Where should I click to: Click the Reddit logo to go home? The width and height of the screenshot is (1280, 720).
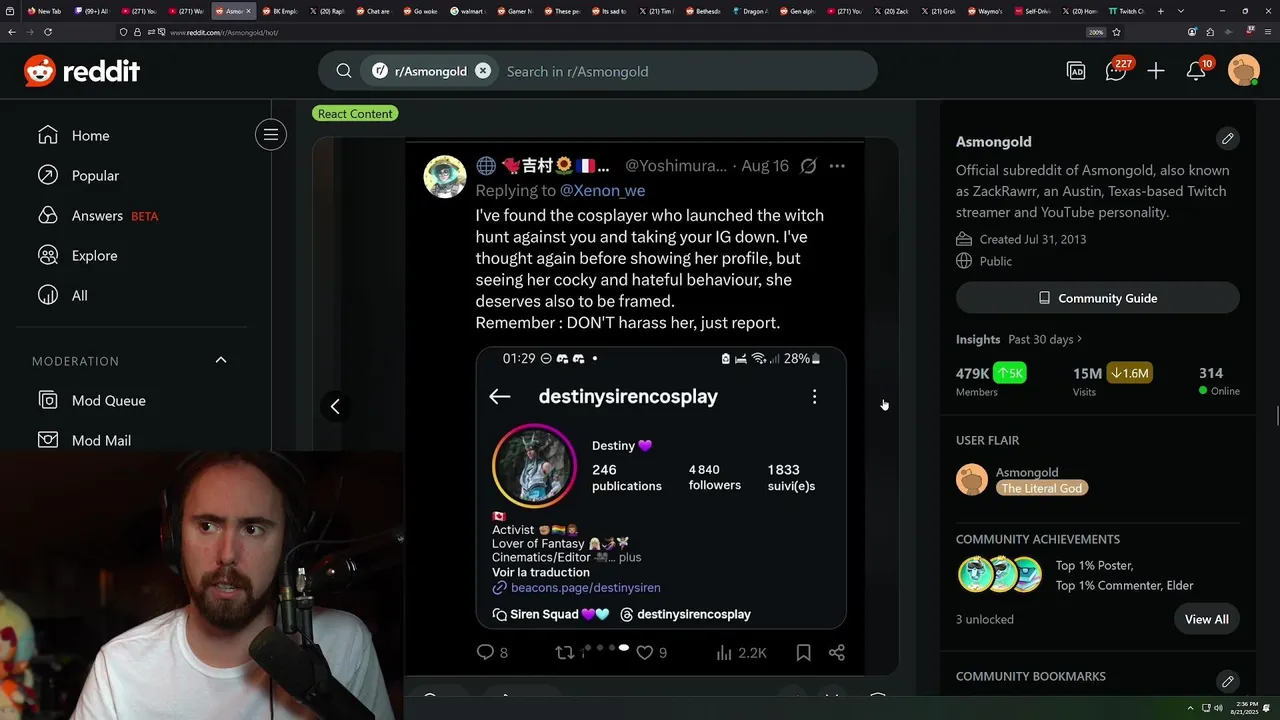(82, 71)
